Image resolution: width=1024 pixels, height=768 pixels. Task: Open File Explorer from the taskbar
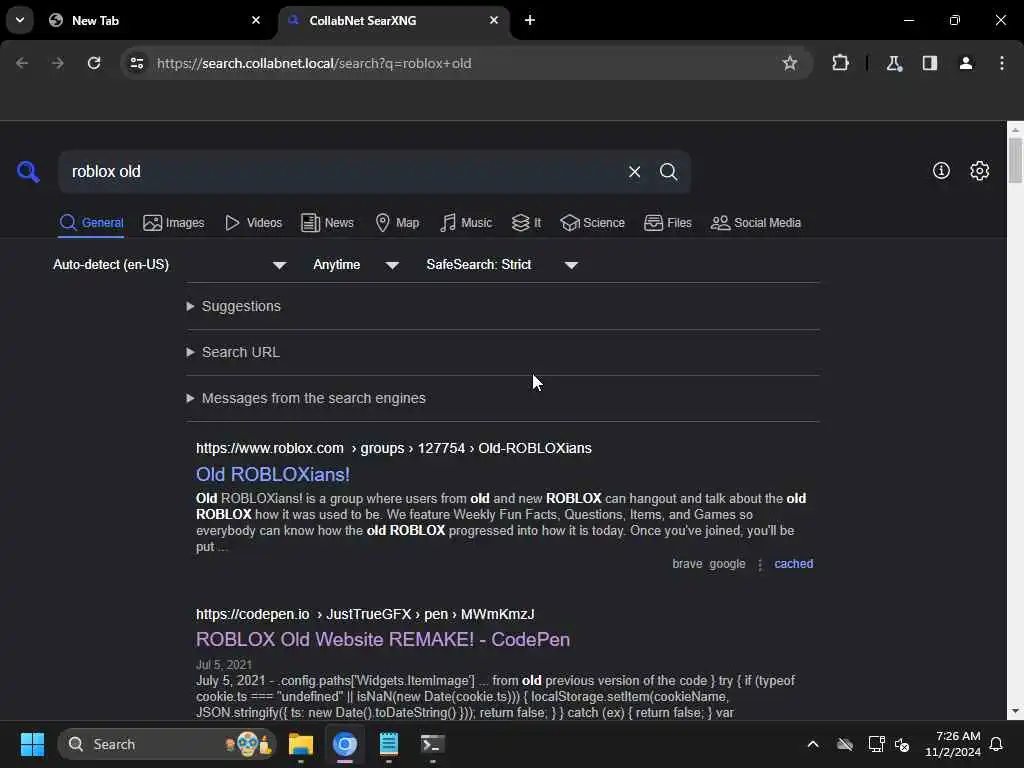300,744
